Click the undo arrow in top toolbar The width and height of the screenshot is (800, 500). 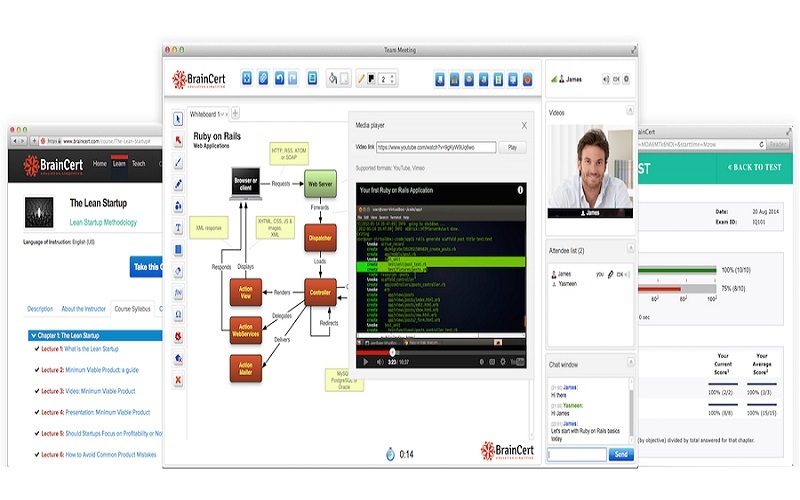[279, 78]
